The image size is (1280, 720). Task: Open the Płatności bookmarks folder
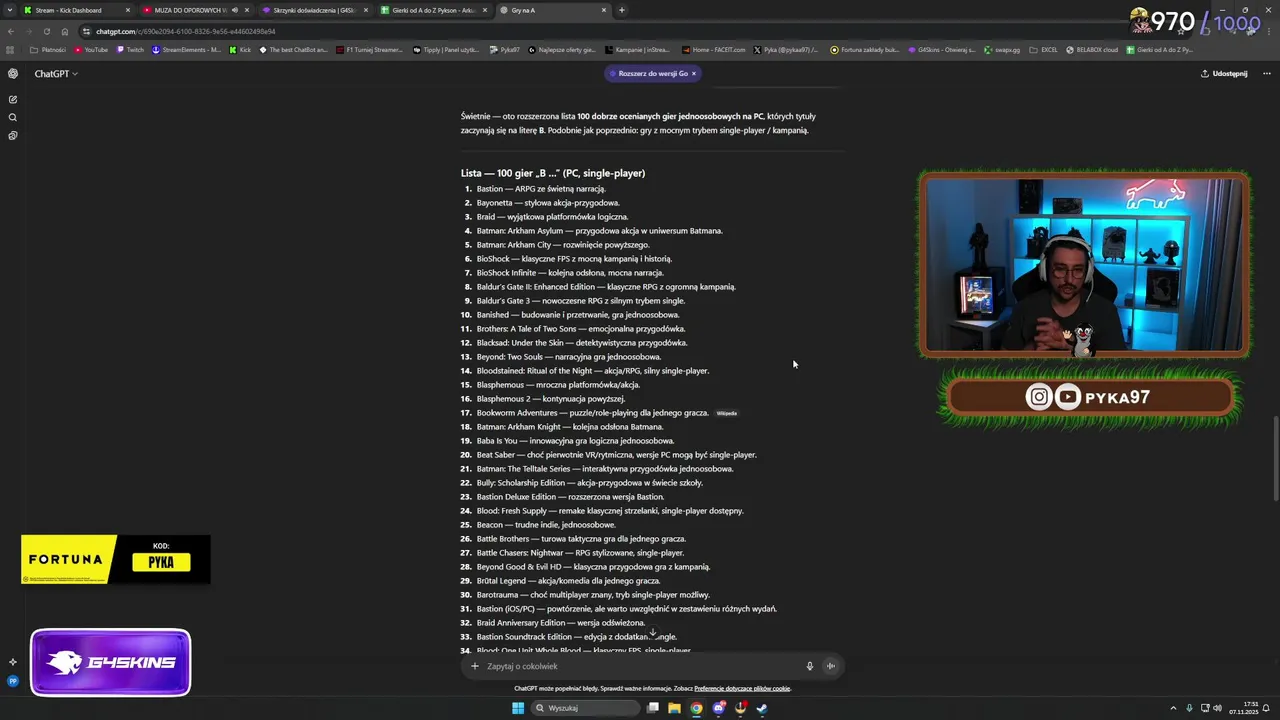tap(48, 49)
